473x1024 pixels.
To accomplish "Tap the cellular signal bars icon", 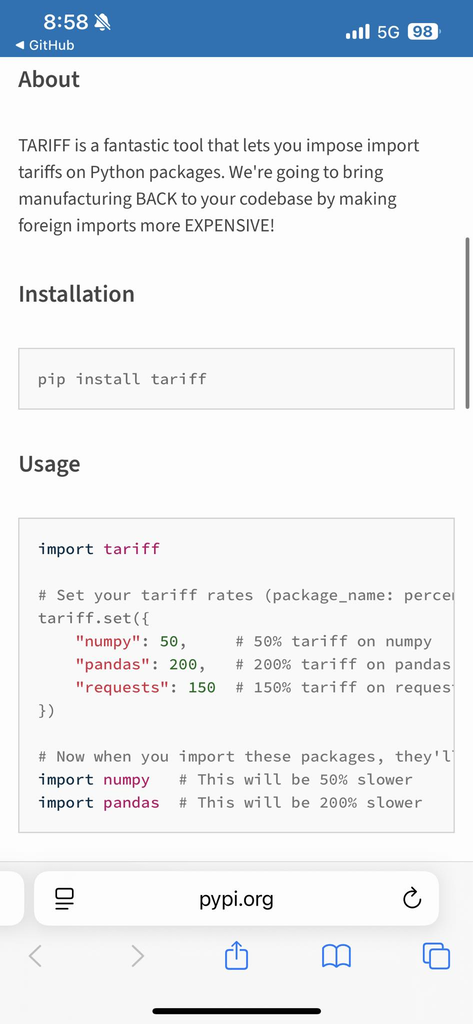I will coord(357,31).
